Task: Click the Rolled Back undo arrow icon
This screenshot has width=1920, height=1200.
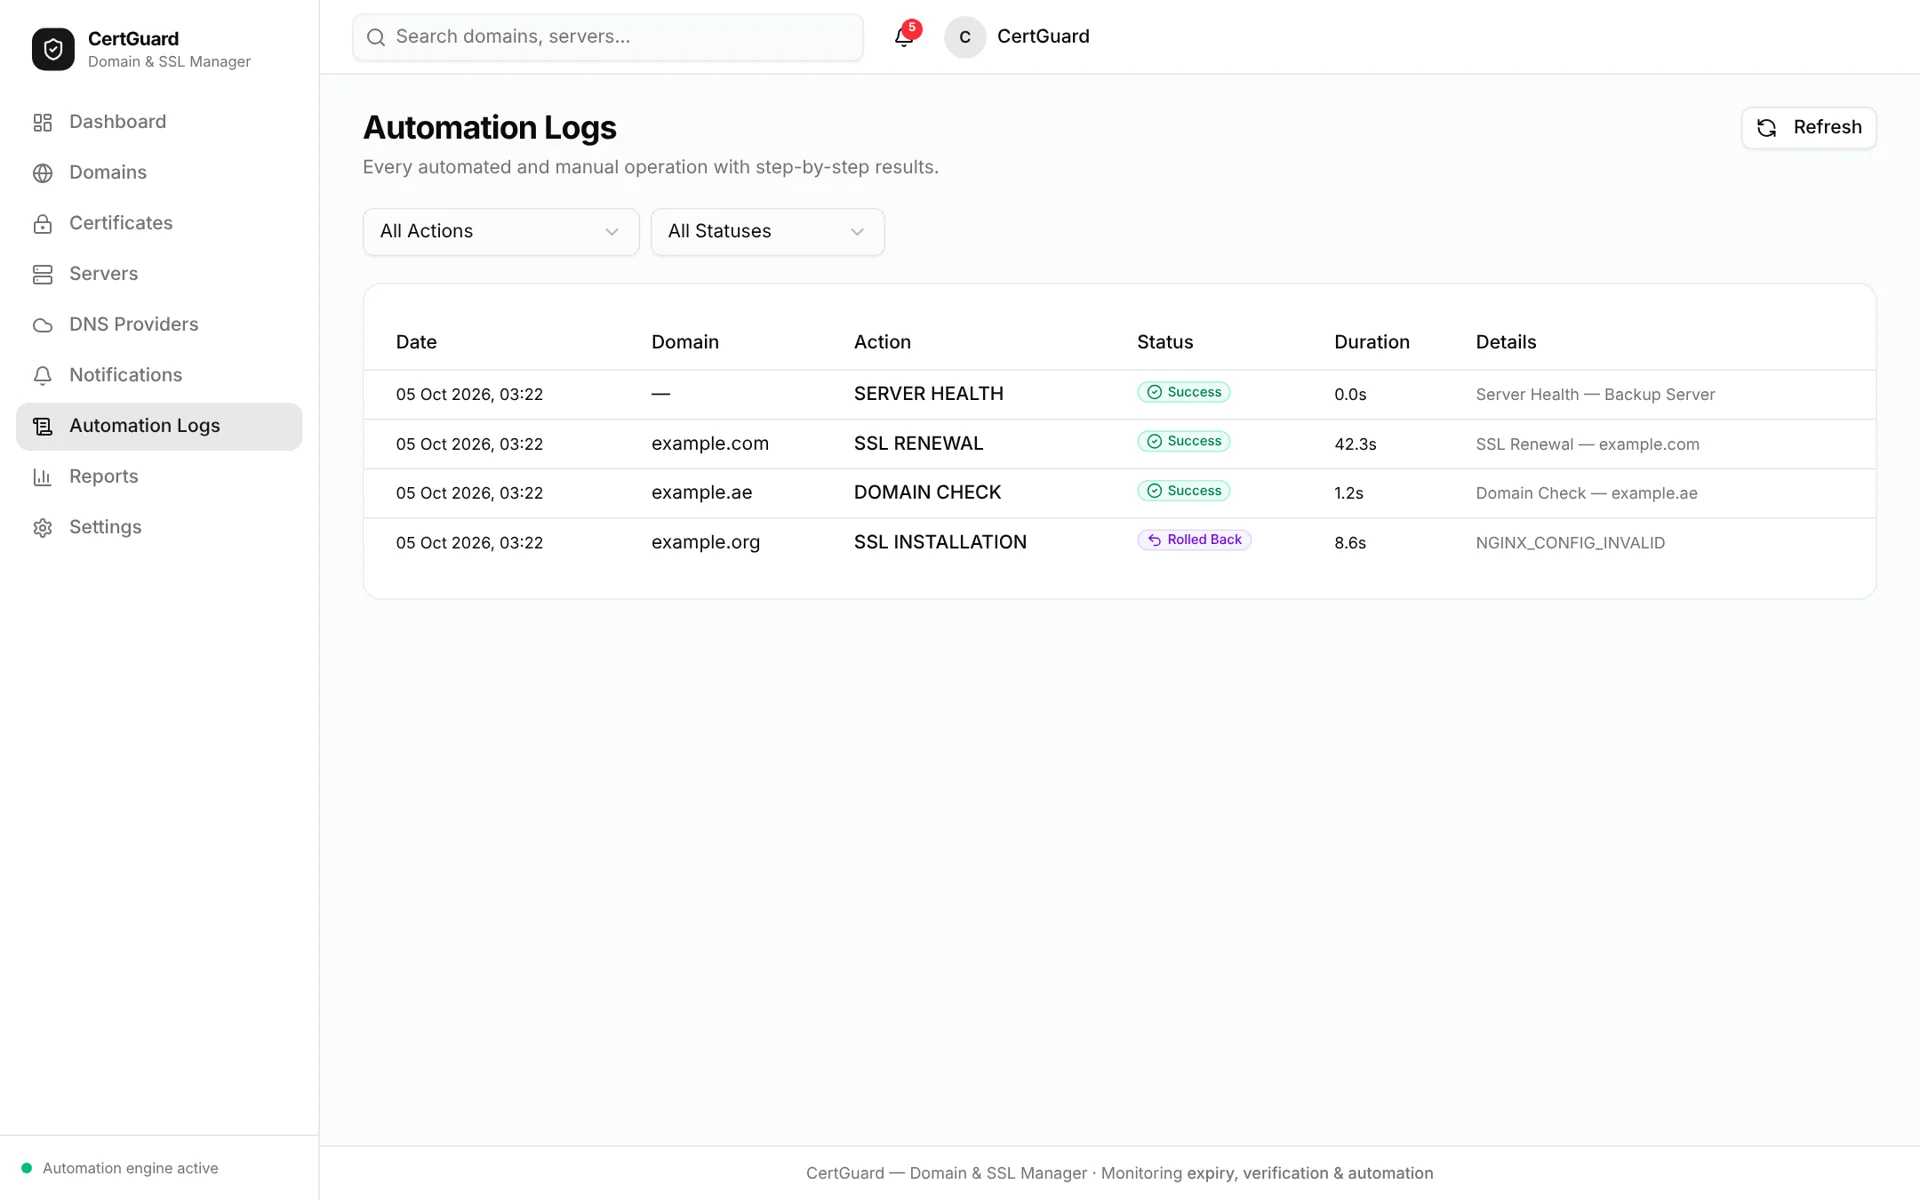Action: 1154,540
